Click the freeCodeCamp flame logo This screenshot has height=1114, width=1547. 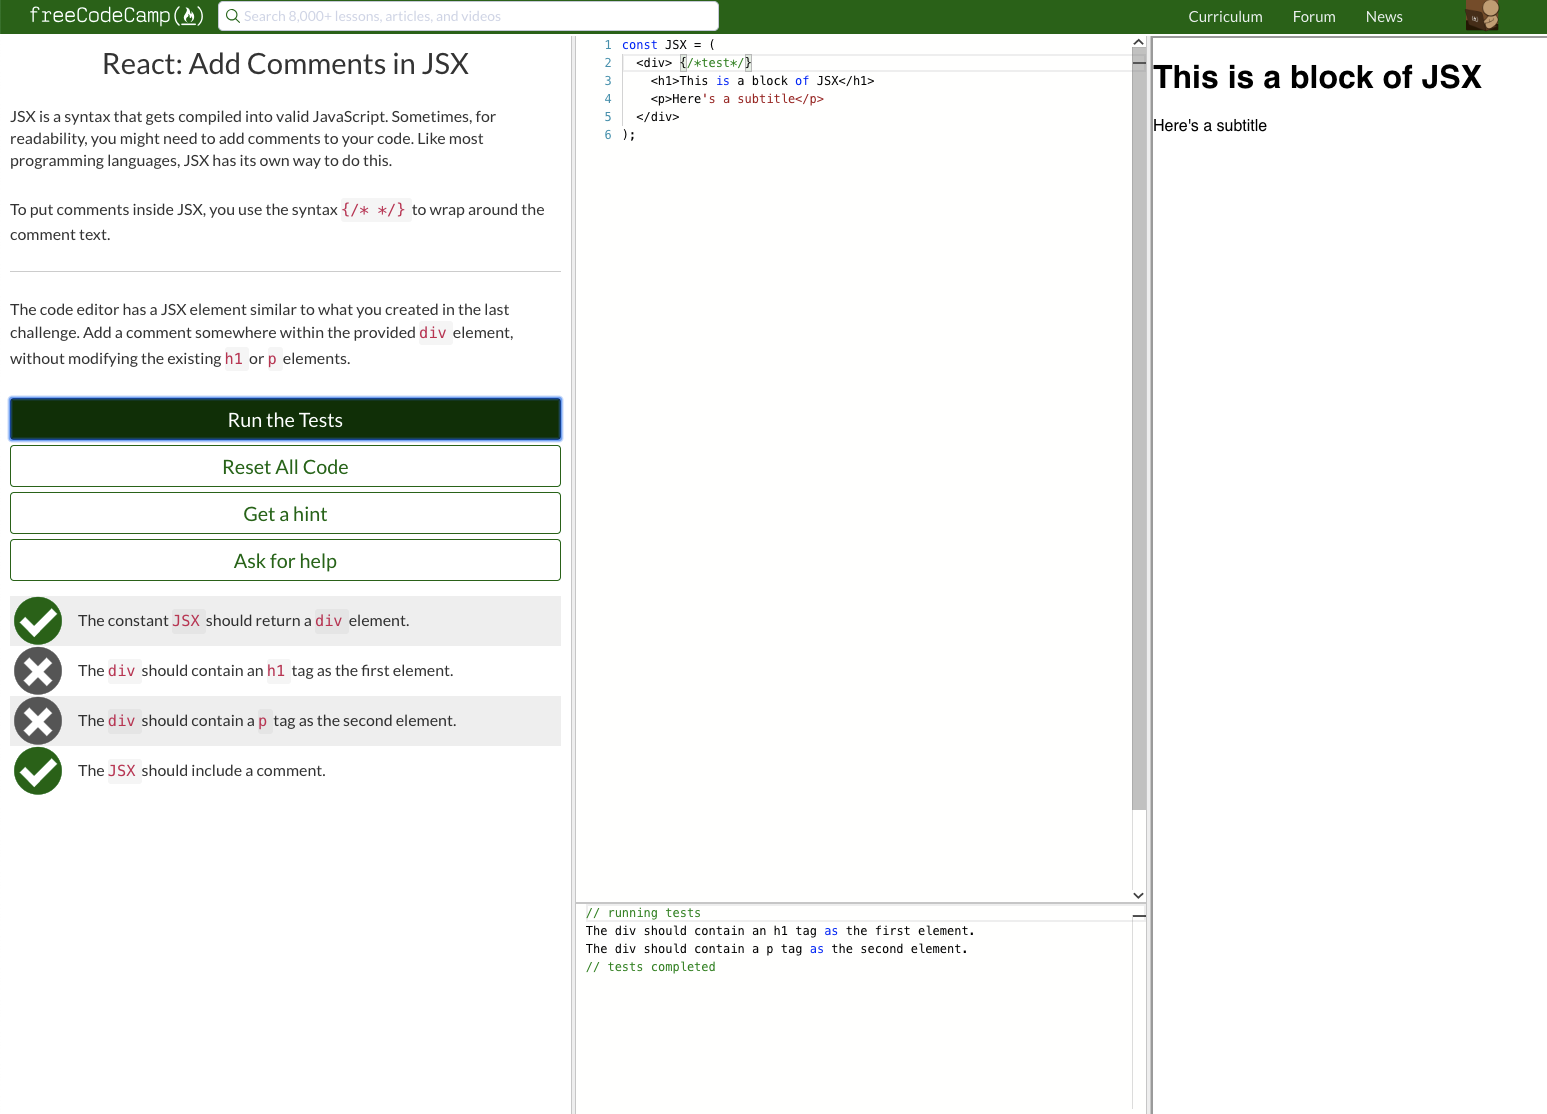(189, 15)
